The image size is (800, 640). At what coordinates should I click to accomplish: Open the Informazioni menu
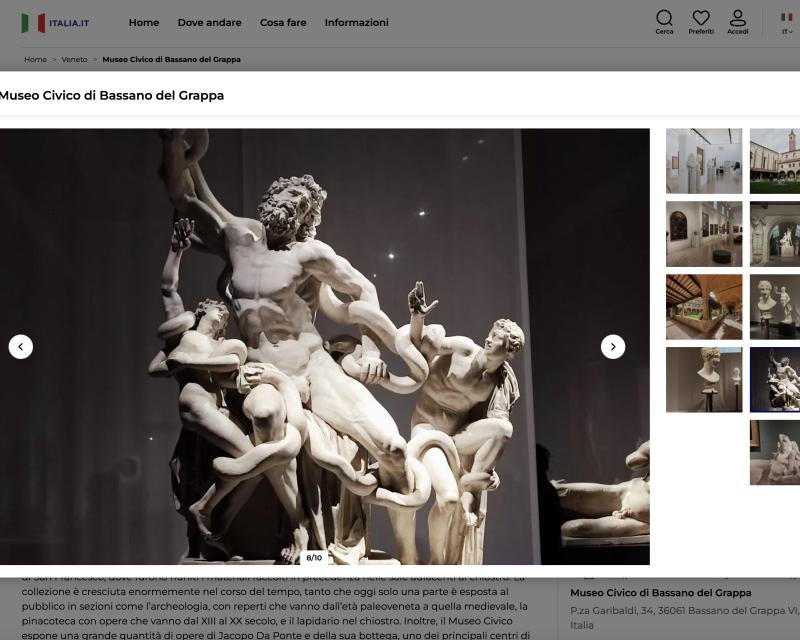356,22
